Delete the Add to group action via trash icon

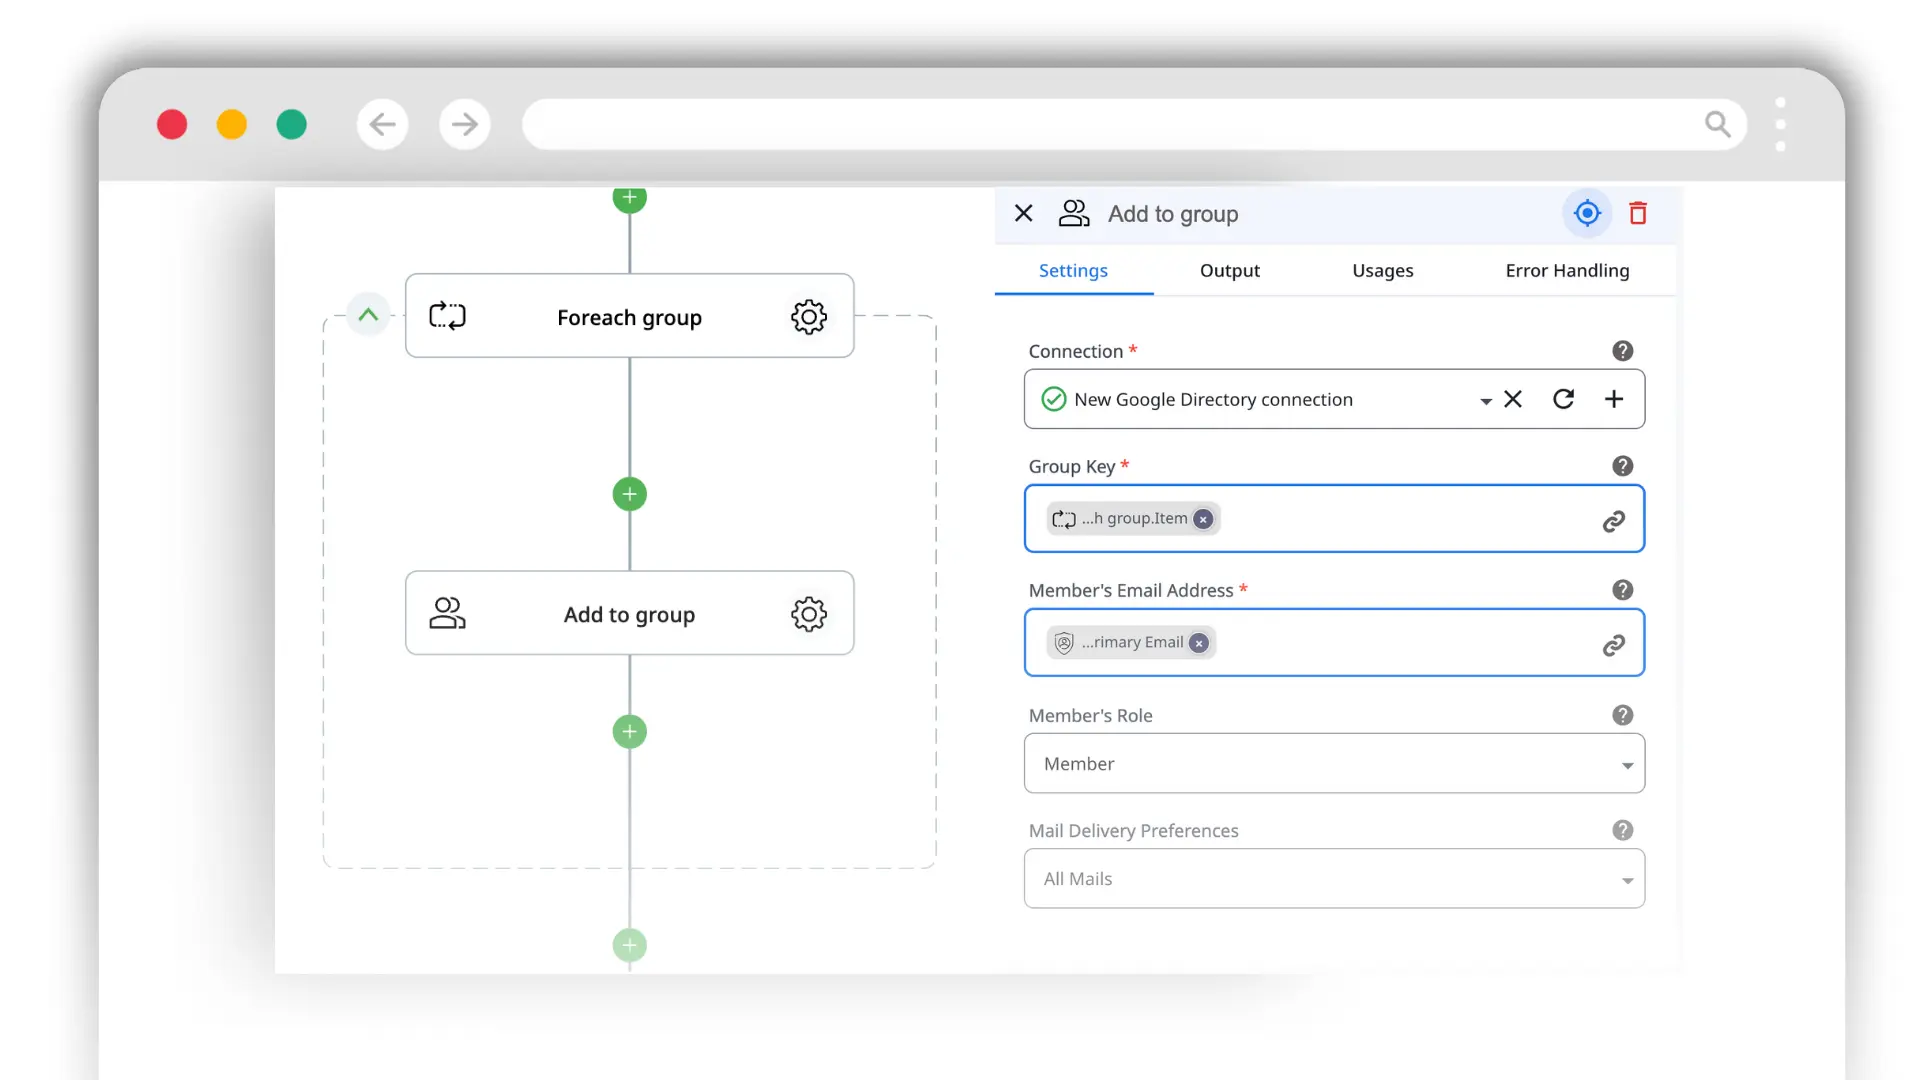1638,213
